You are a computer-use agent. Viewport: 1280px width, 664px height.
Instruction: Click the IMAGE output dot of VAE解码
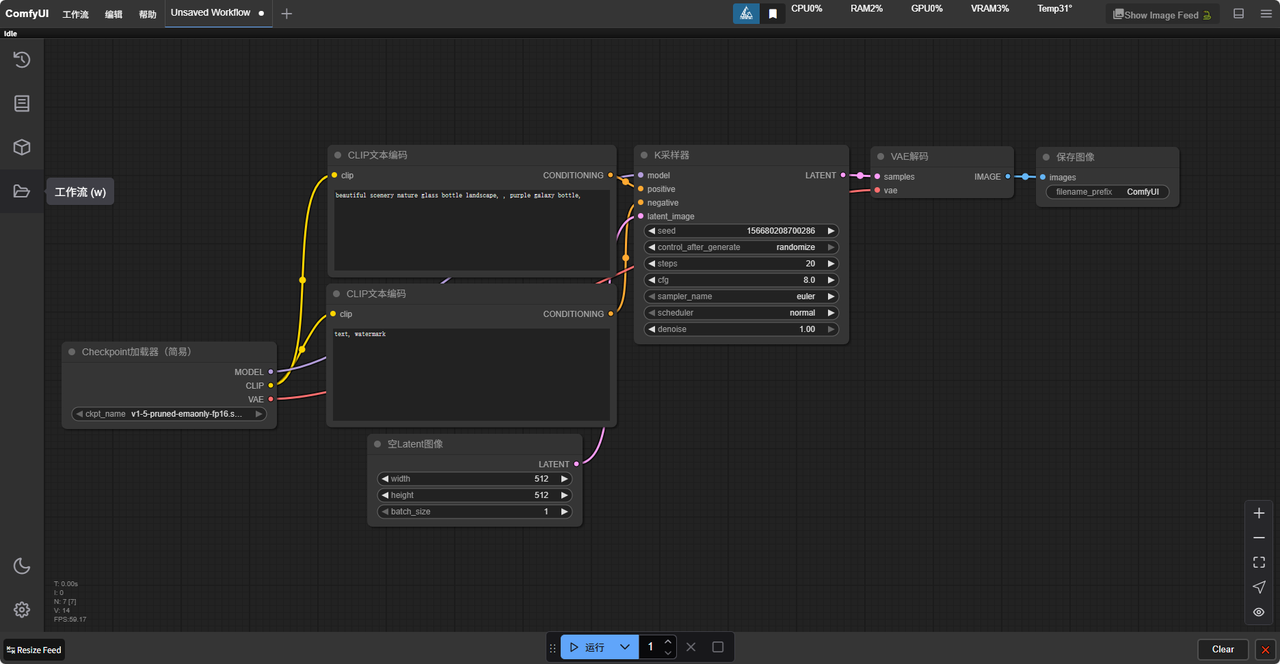1007,176
